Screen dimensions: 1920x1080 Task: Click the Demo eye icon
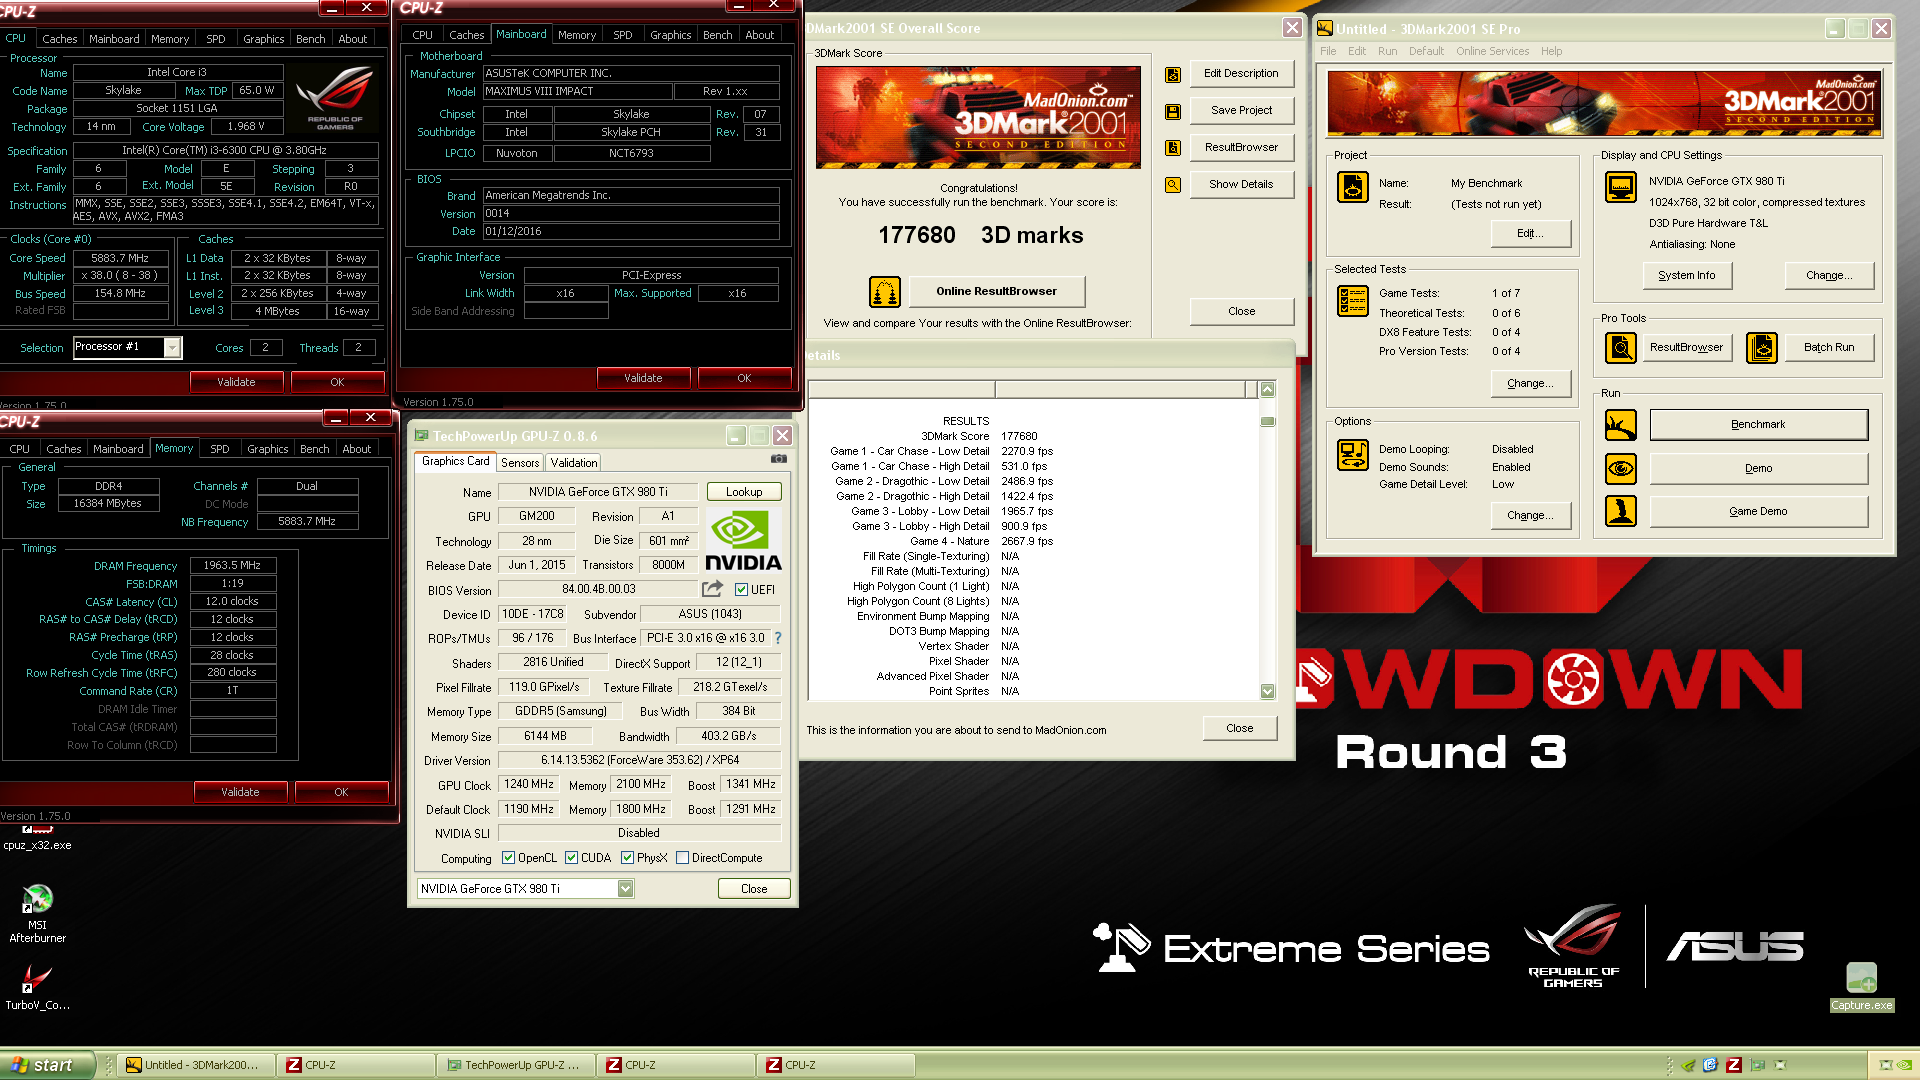coord(1621,468)
